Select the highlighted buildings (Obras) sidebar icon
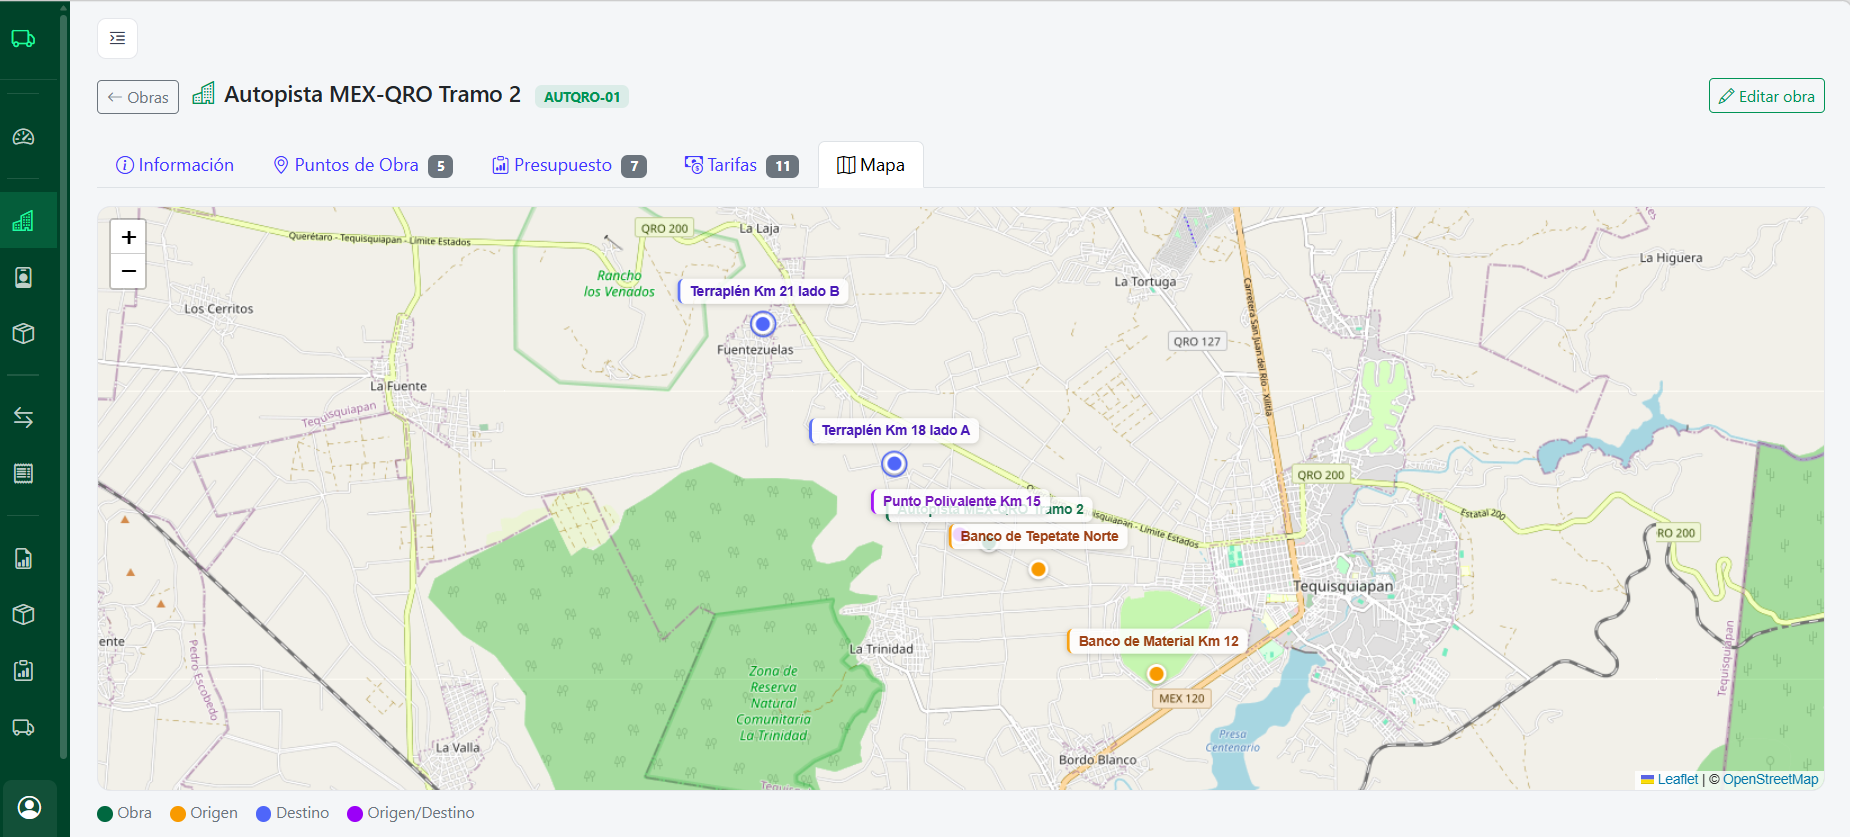 23,221
